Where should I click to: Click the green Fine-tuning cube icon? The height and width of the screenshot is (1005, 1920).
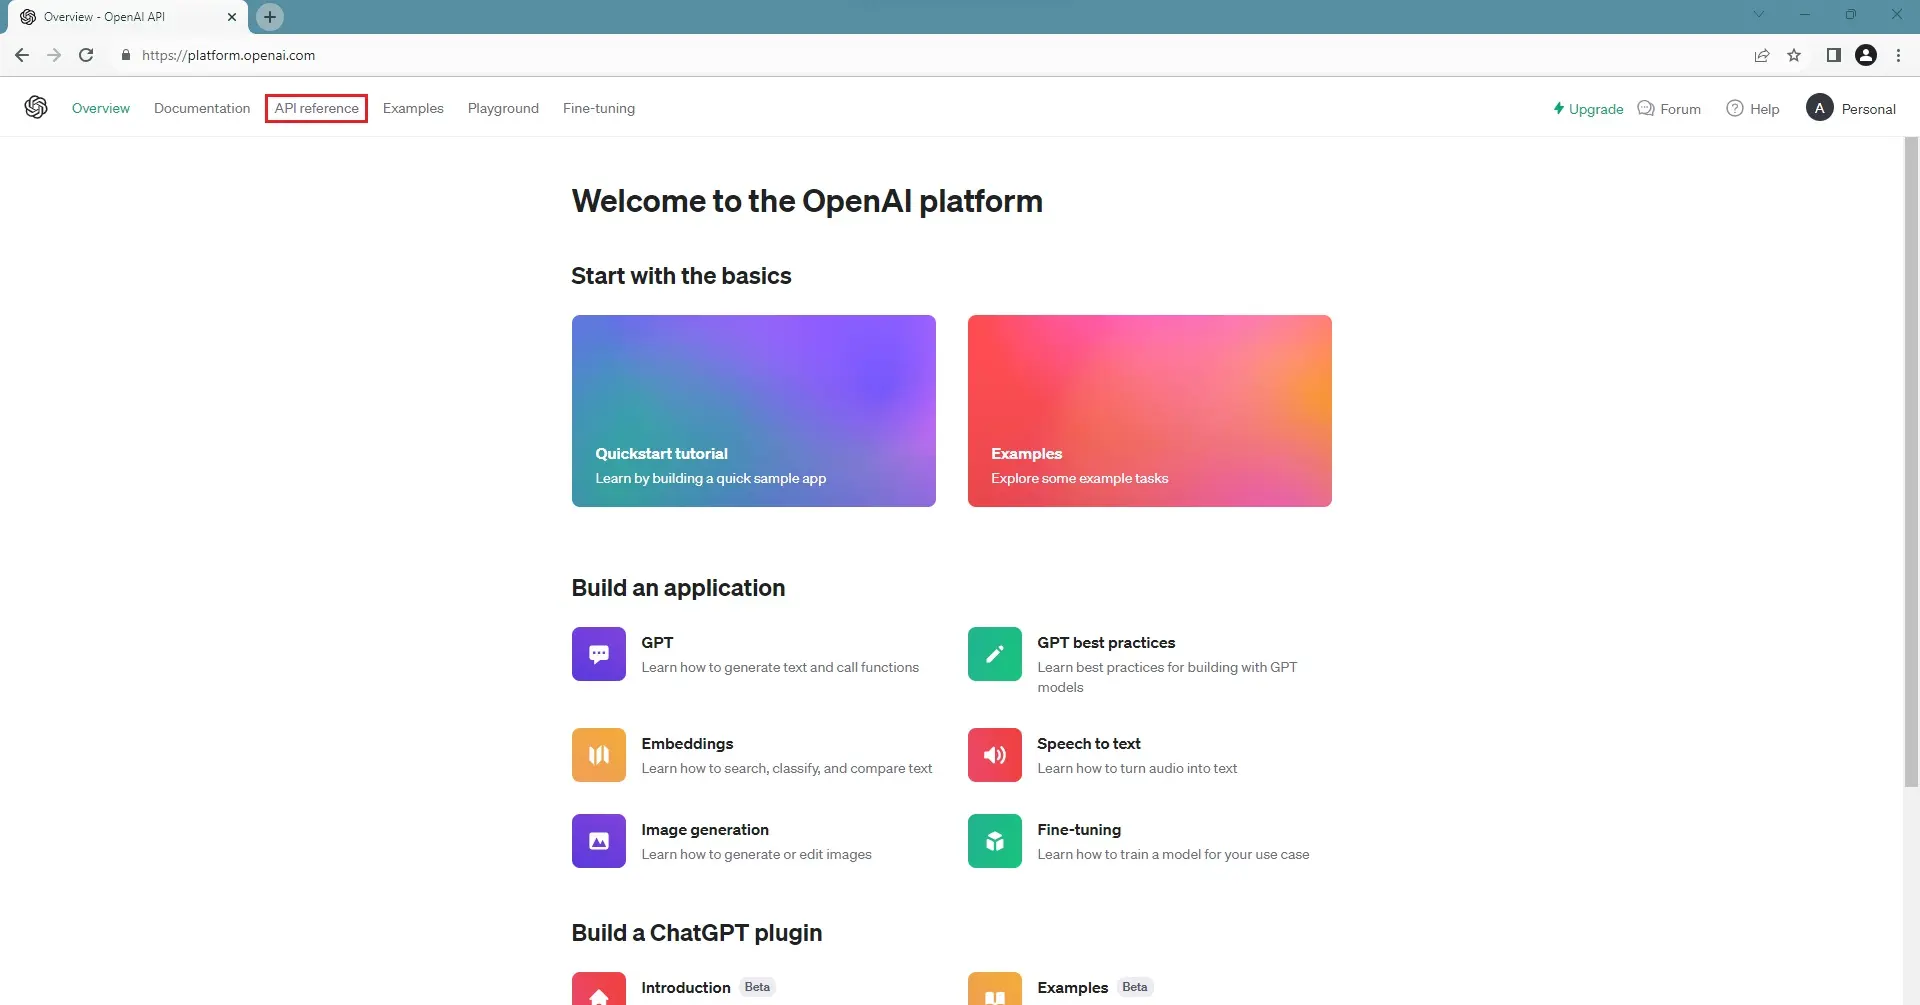(x=994, y=841)
